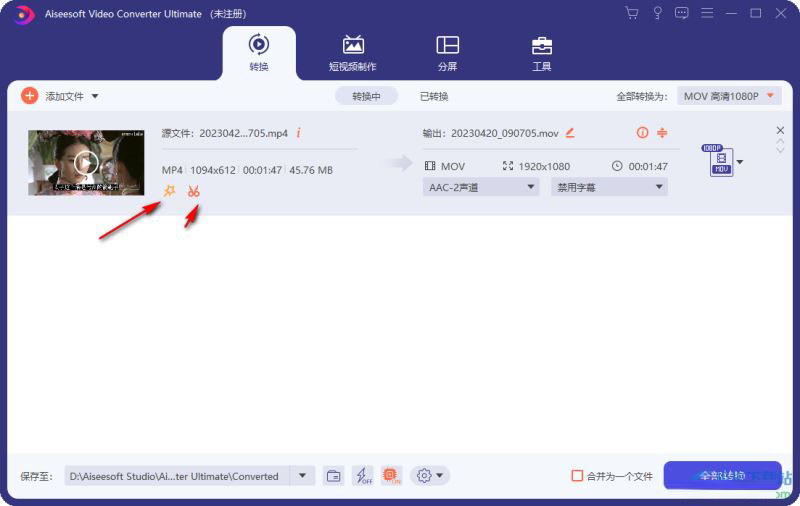Click the save path field
Image resolution: width=800 pixels, height=506 pixels.
pyautogui.click(x=177, y=476)
